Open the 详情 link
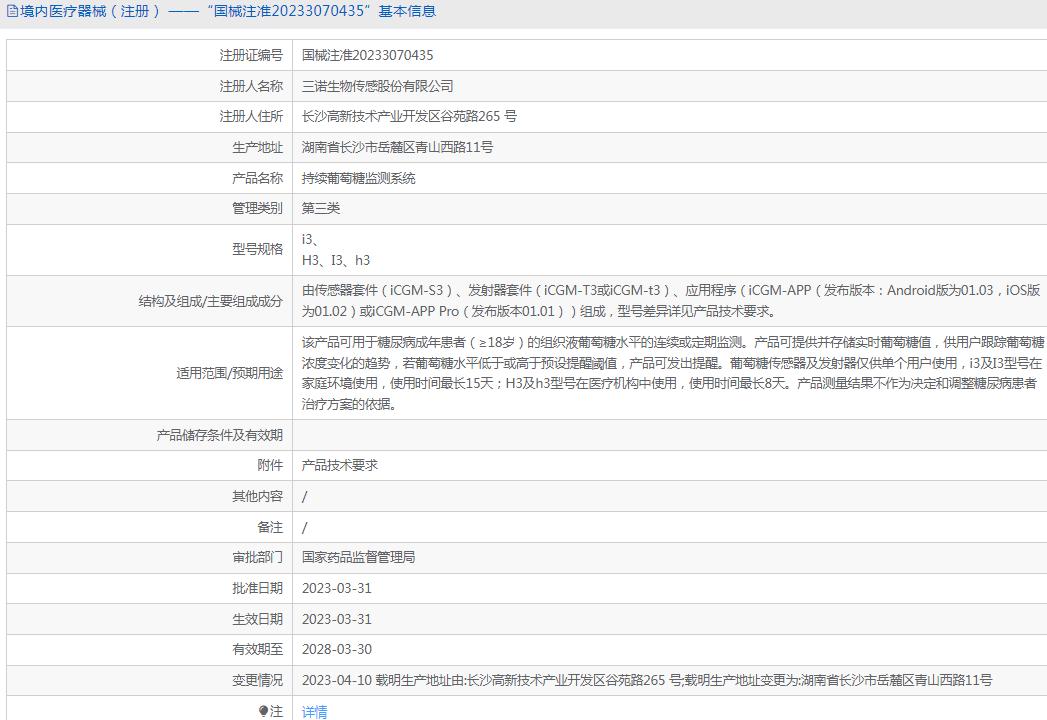This screenshot has height=720, width=1047. click(x=315, y=712)
